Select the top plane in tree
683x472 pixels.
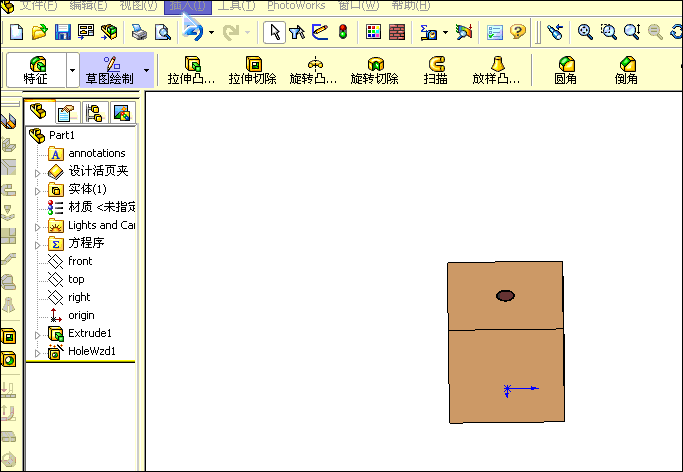click(x=76, y=280)
